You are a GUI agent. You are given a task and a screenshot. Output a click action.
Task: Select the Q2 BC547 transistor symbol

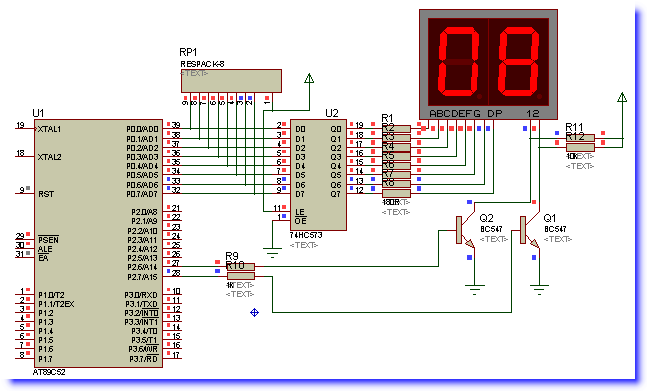(x=465, y=230)
